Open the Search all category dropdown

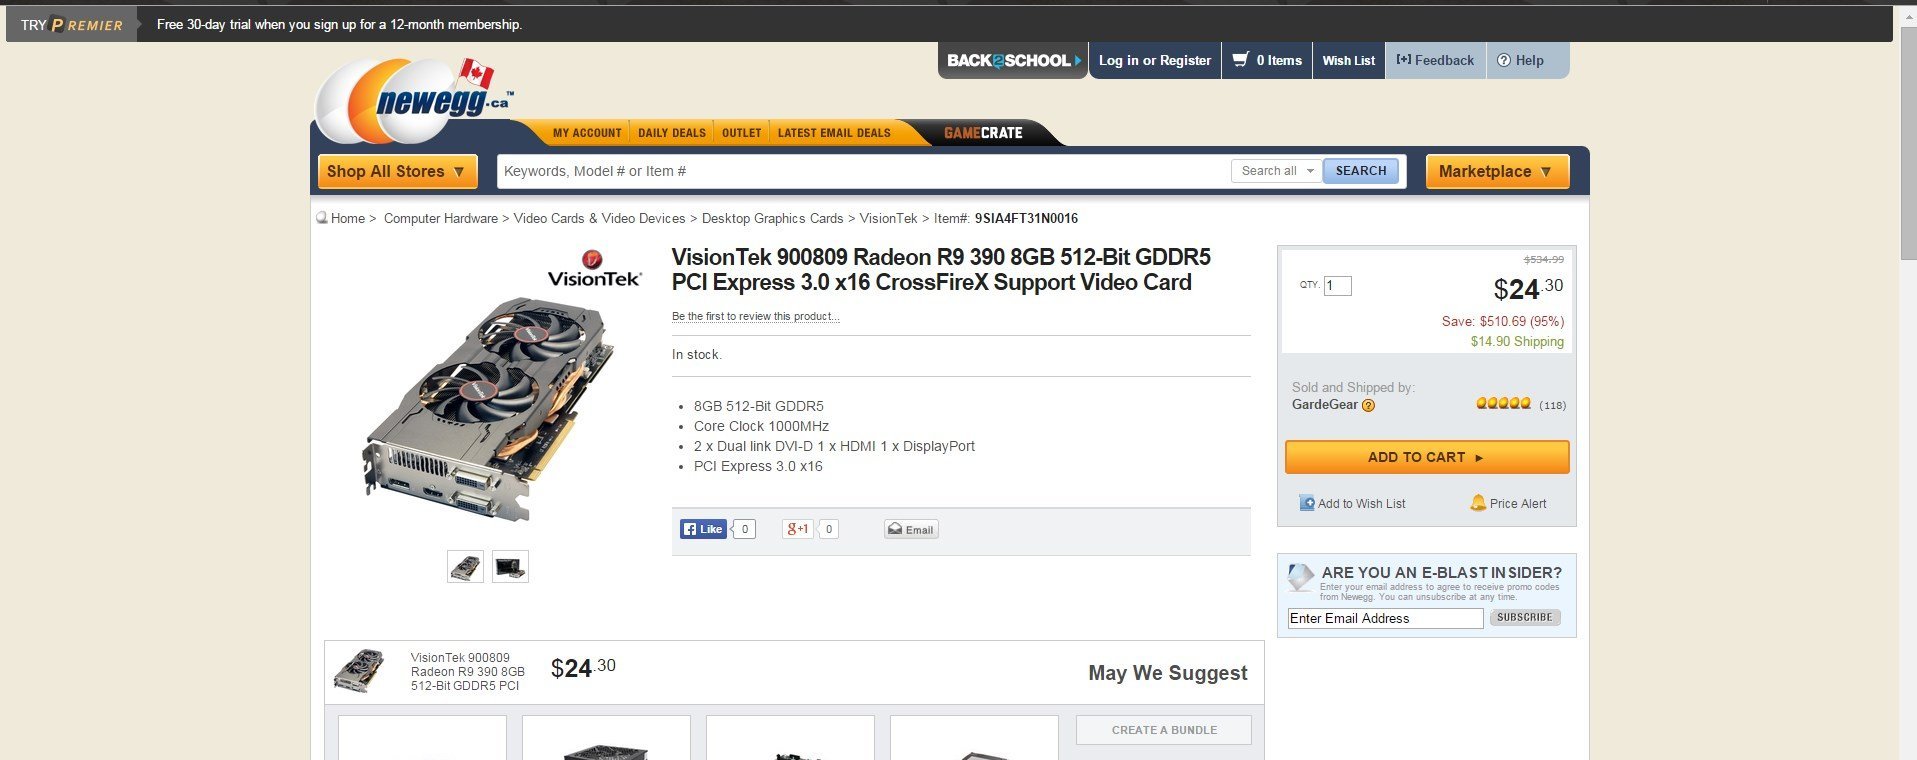click(x=1277, y=171)
